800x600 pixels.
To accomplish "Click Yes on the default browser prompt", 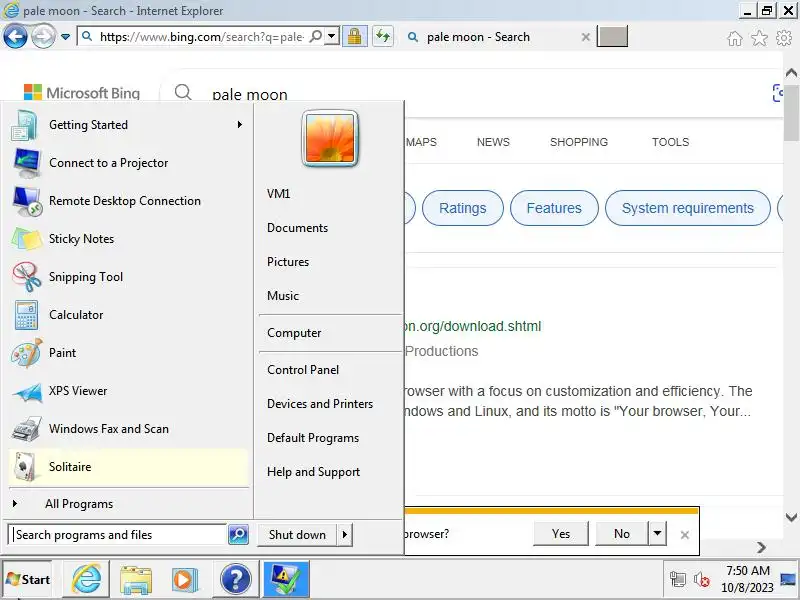I will click(x=561, y=534).
